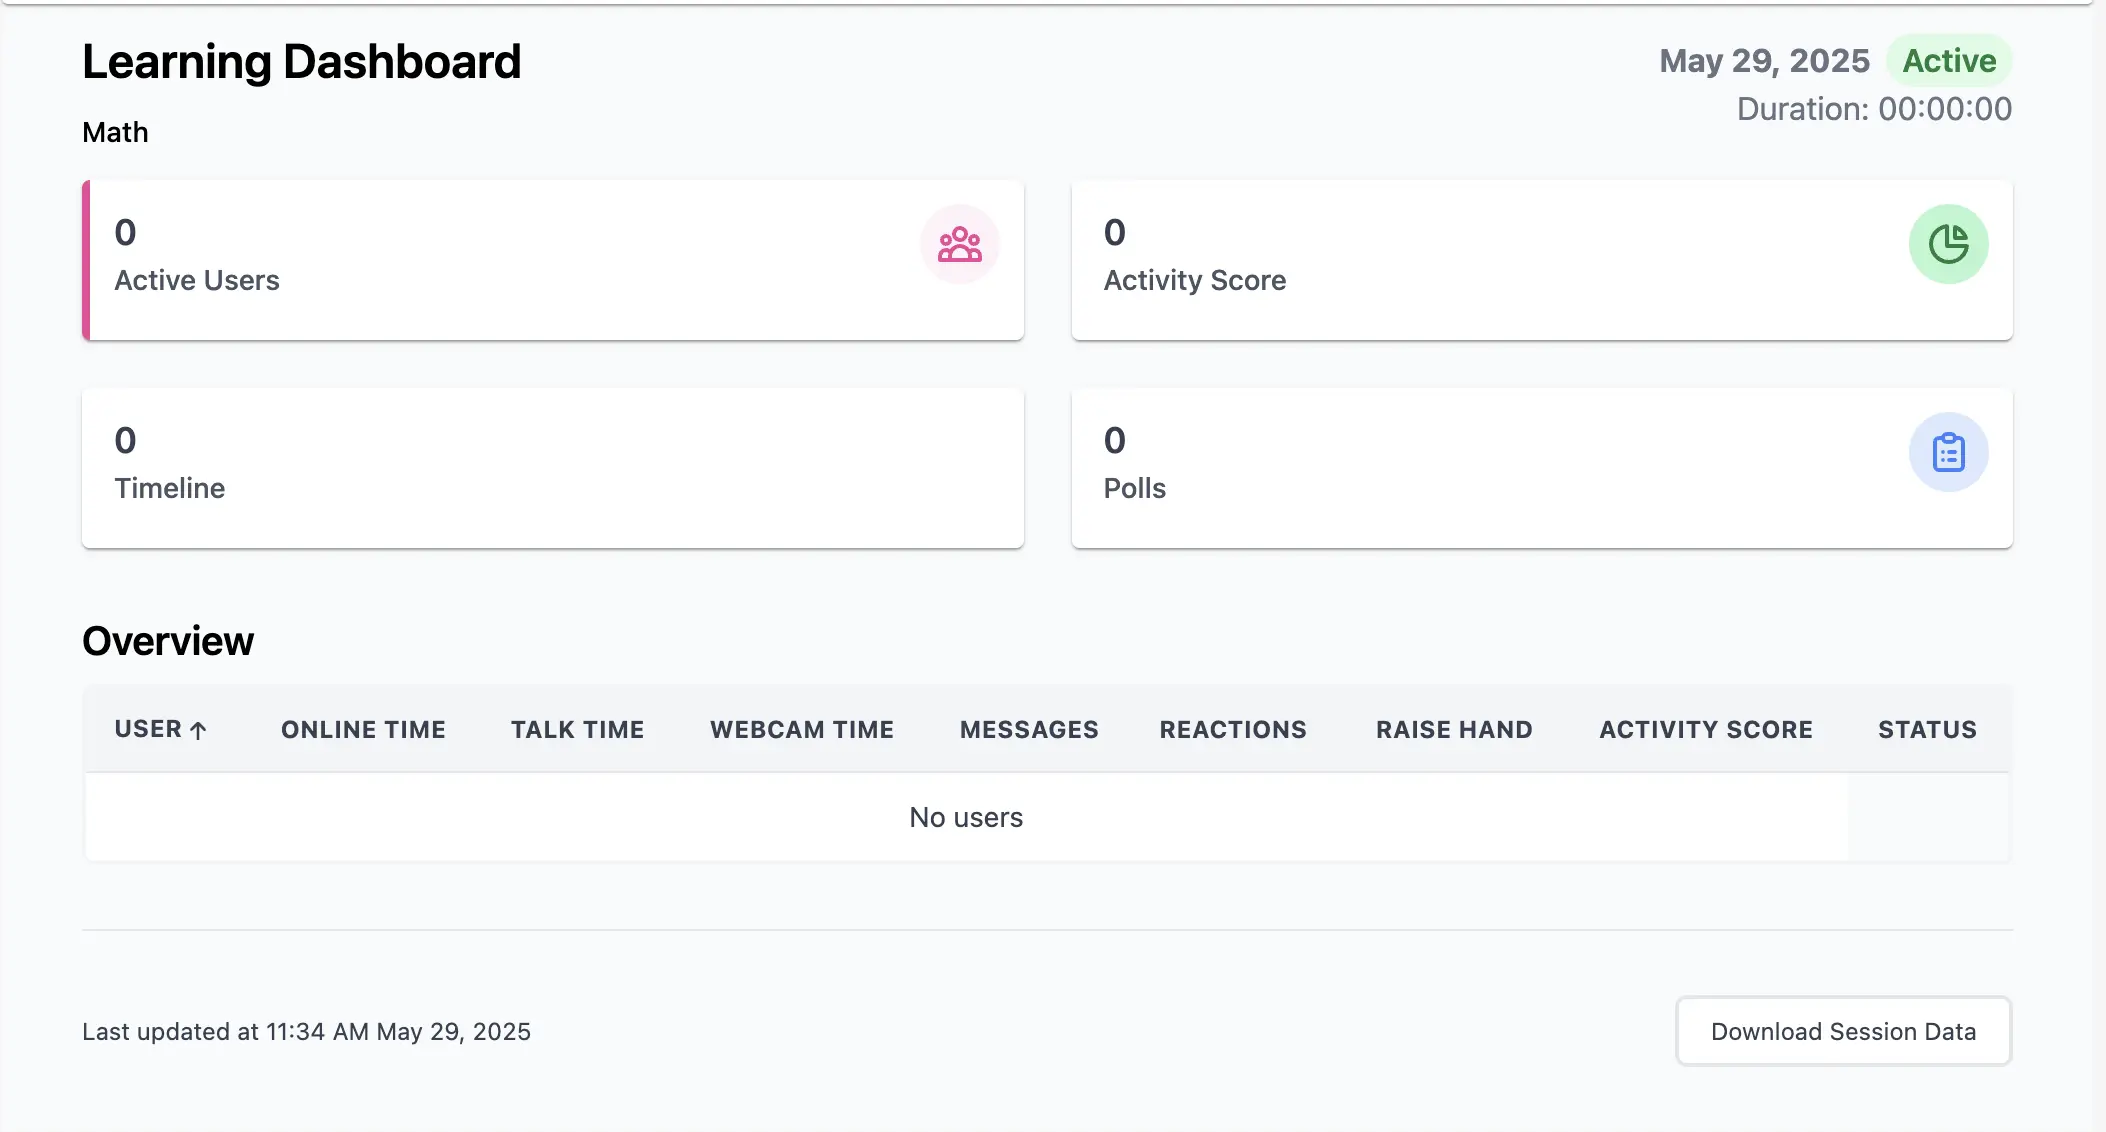The image size is (2106, 1132).
Task: Sort by the Activity Score column header
Action: [x=1706, y=730]
